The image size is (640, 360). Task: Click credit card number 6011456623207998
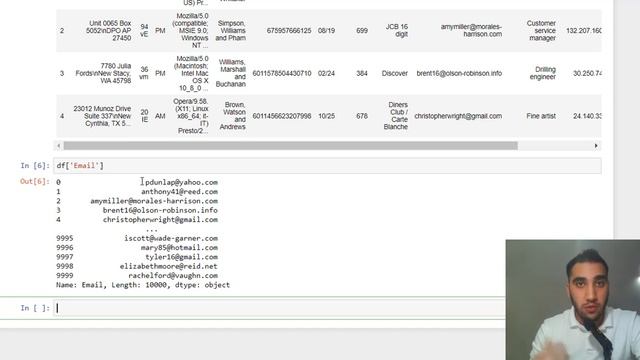point(282,116)
